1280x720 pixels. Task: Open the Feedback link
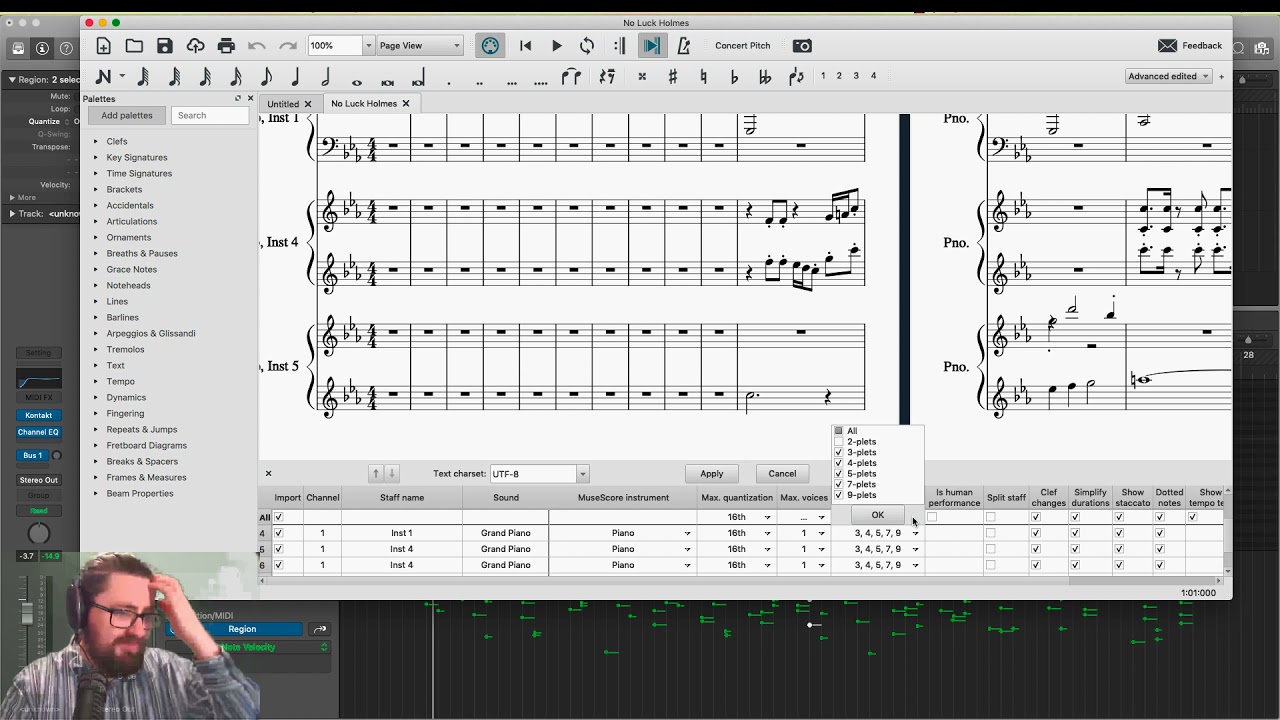[x=1190, y=46]
